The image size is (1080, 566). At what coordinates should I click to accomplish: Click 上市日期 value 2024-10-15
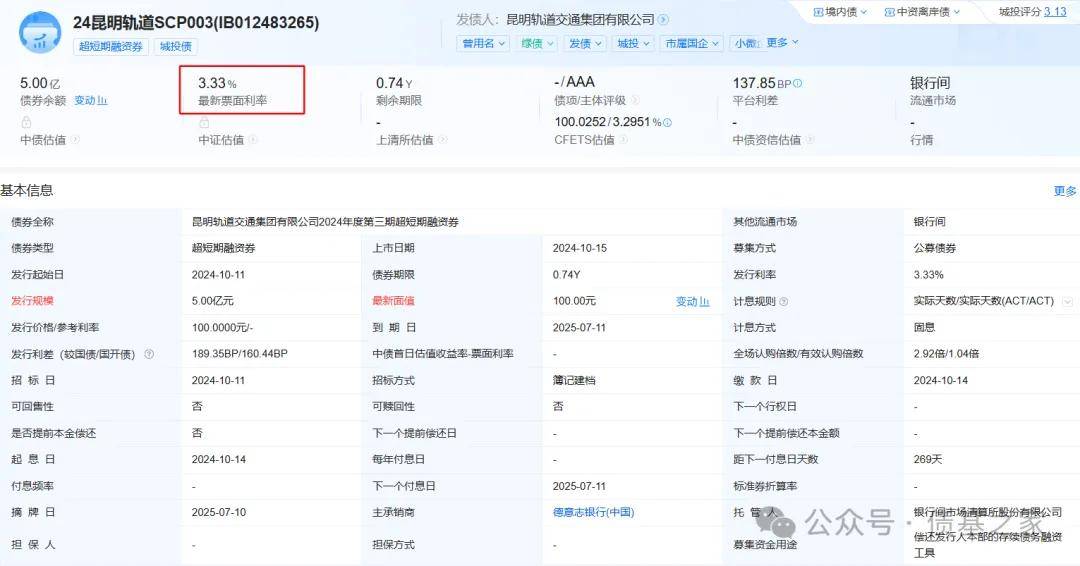[579, 248]
